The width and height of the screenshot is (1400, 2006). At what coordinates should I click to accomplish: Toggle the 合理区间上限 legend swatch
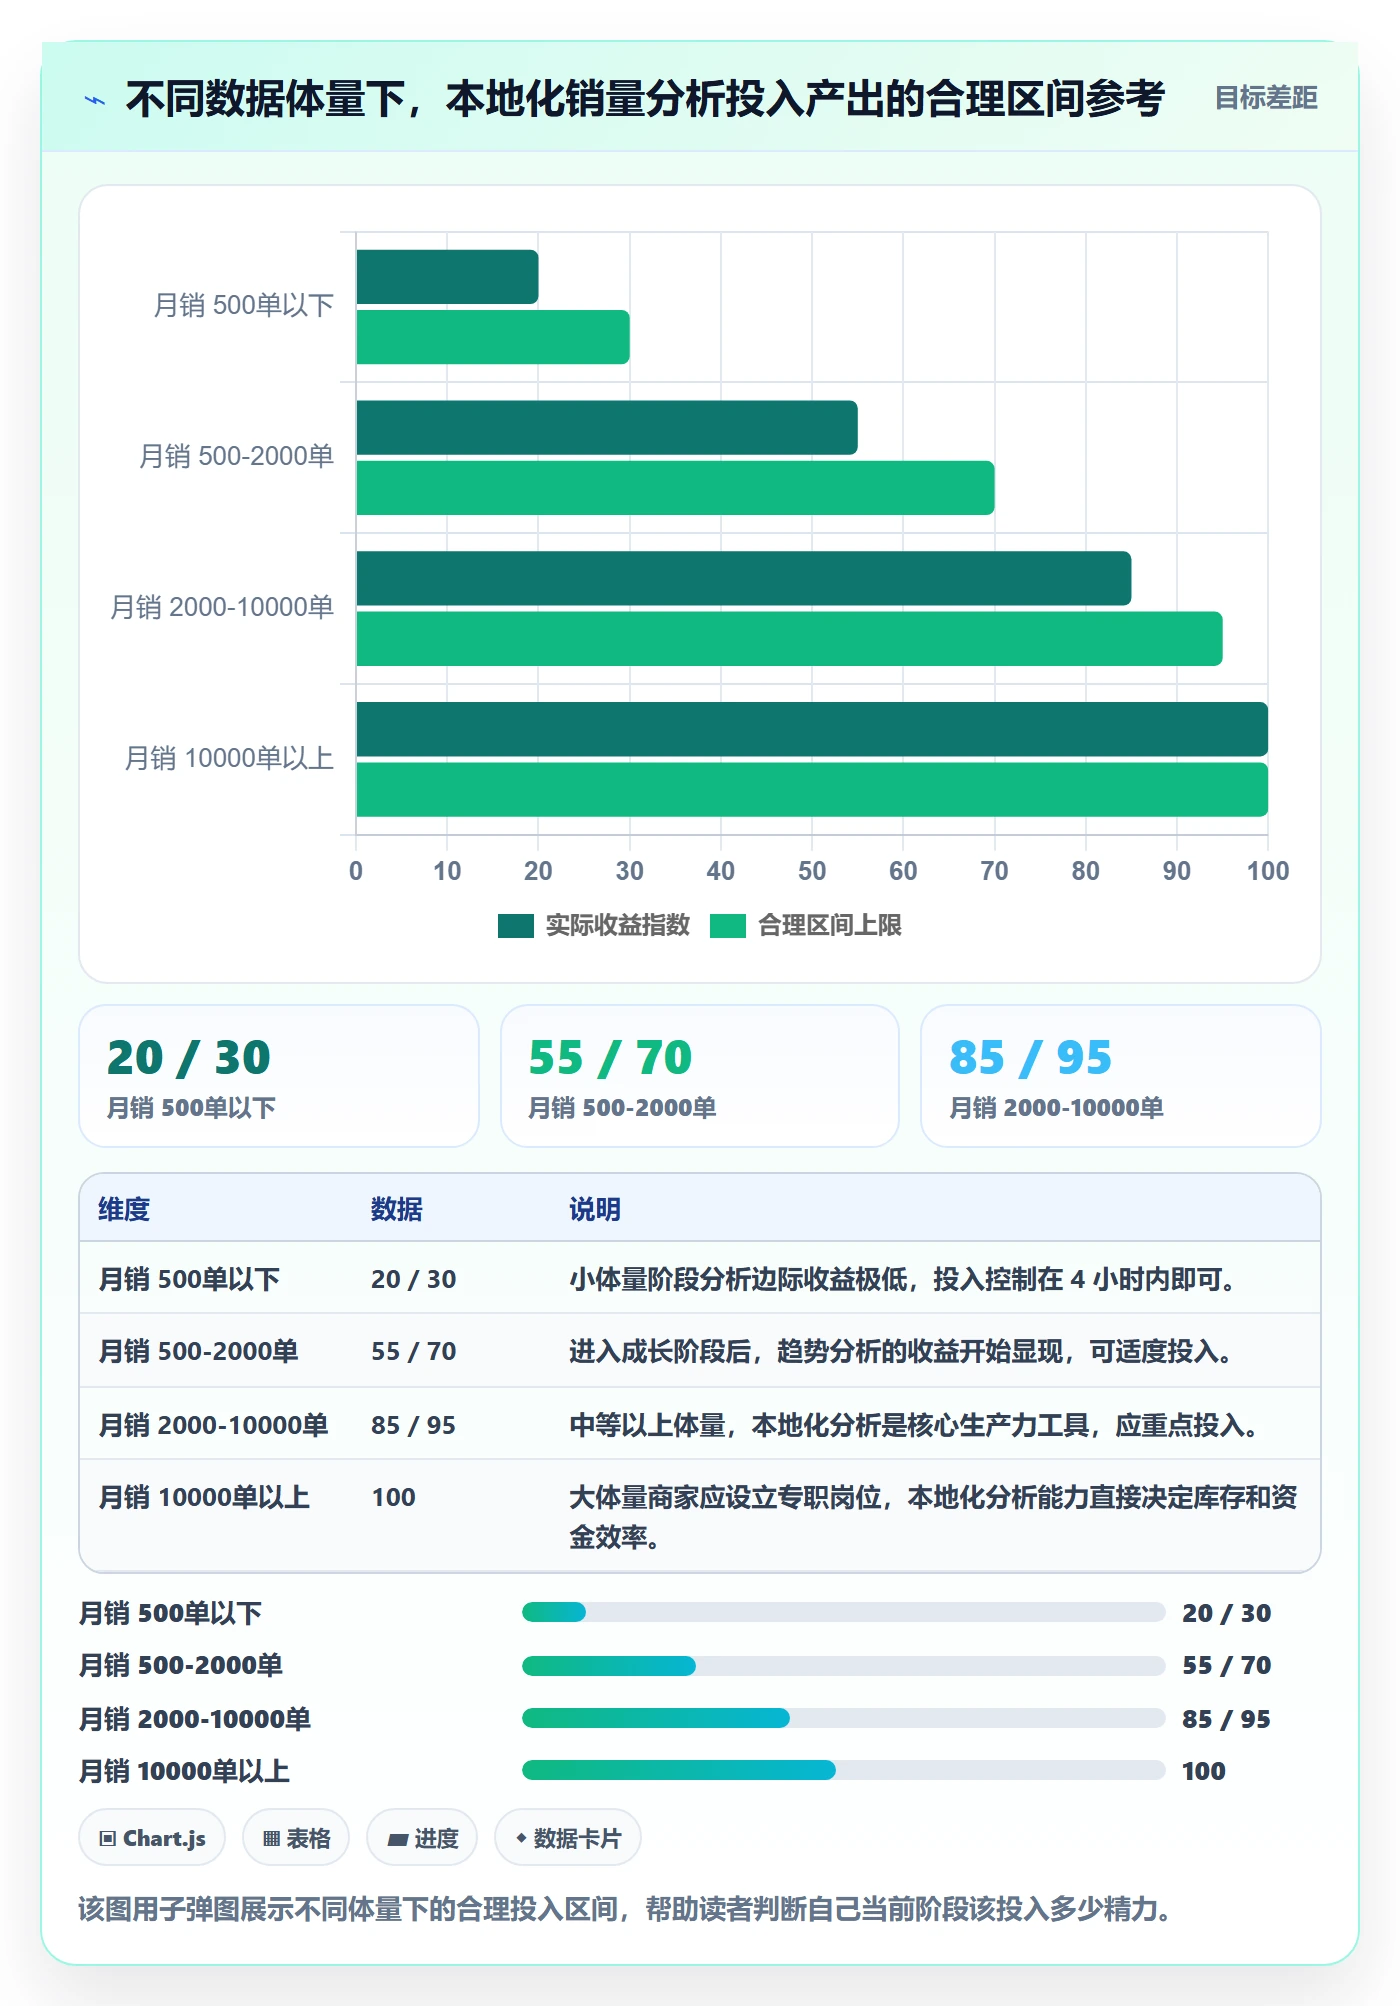pos(728,926)
